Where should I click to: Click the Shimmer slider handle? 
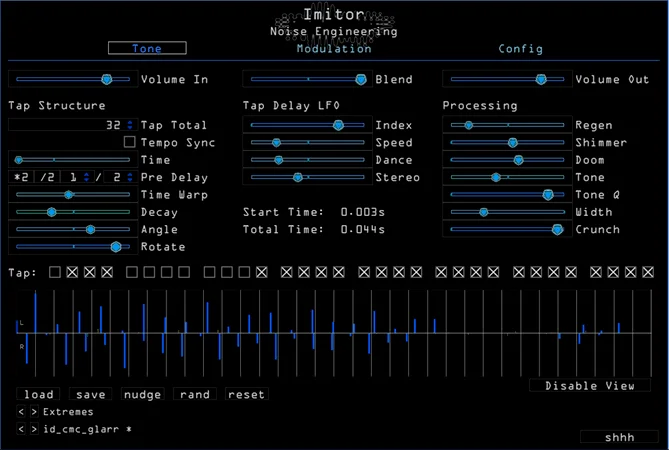coord(513,142)
